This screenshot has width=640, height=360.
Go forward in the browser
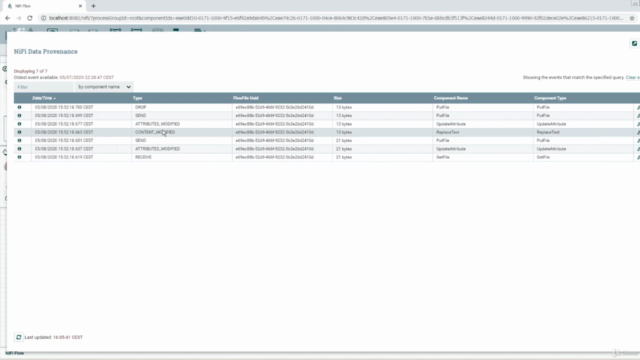point(19,18)
